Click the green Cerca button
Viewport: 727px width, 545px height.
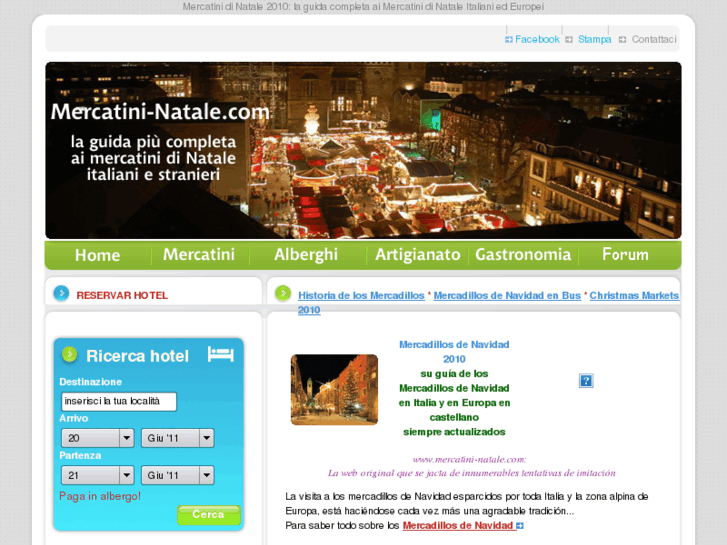pos(209,515)
